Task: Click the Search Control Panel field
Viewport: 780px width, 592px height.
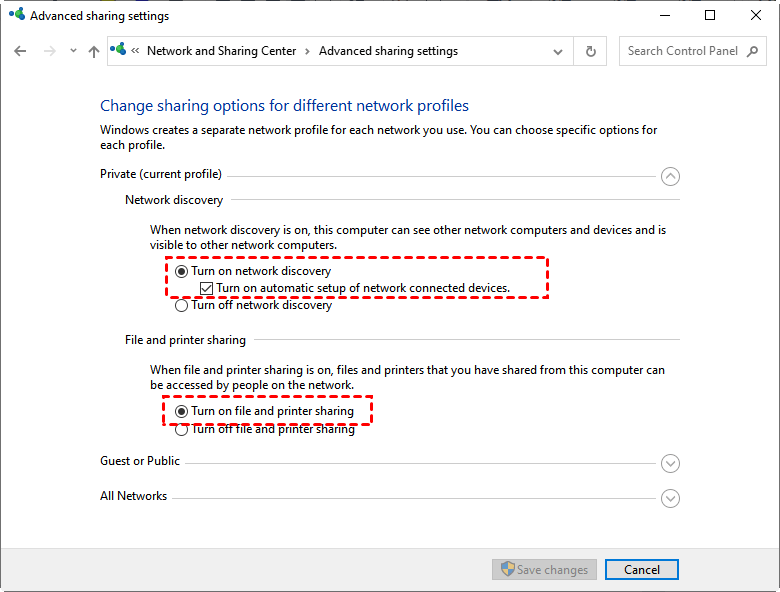Action: (x=682, y=51)
